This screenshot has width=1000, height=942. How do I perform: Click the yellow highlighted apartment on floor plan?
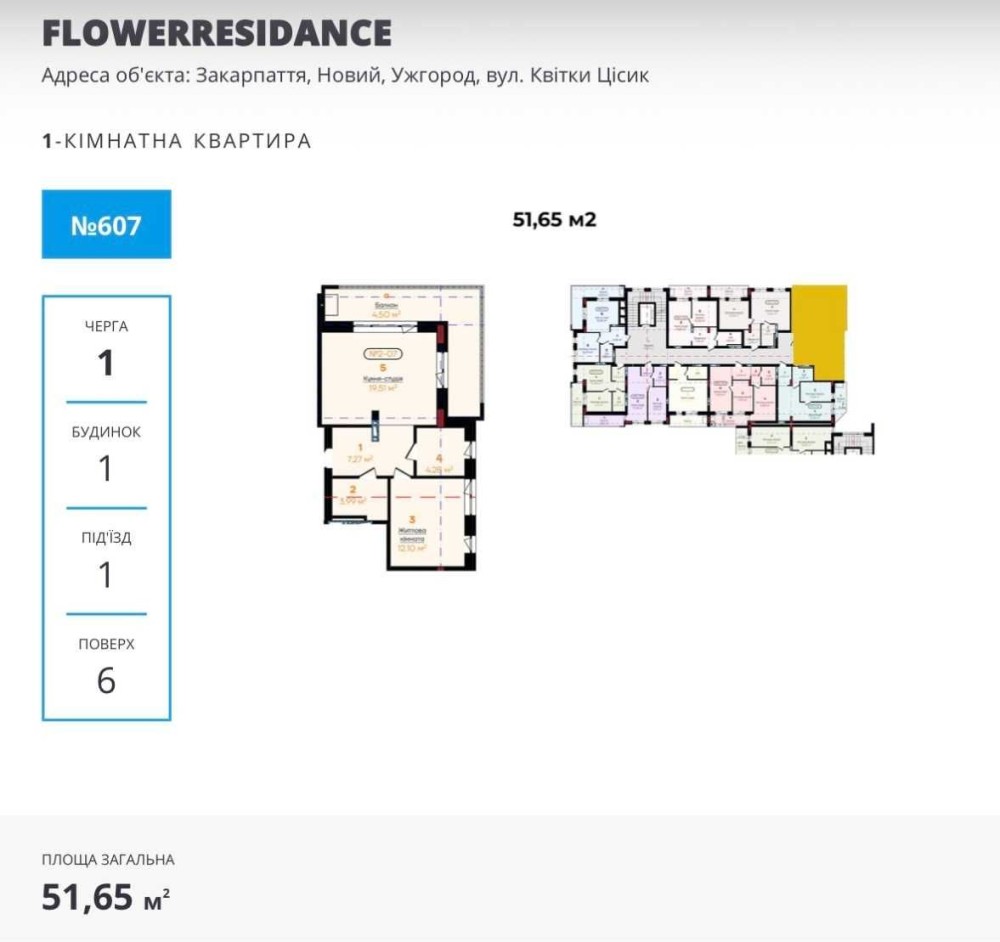[x=819, y=330]
